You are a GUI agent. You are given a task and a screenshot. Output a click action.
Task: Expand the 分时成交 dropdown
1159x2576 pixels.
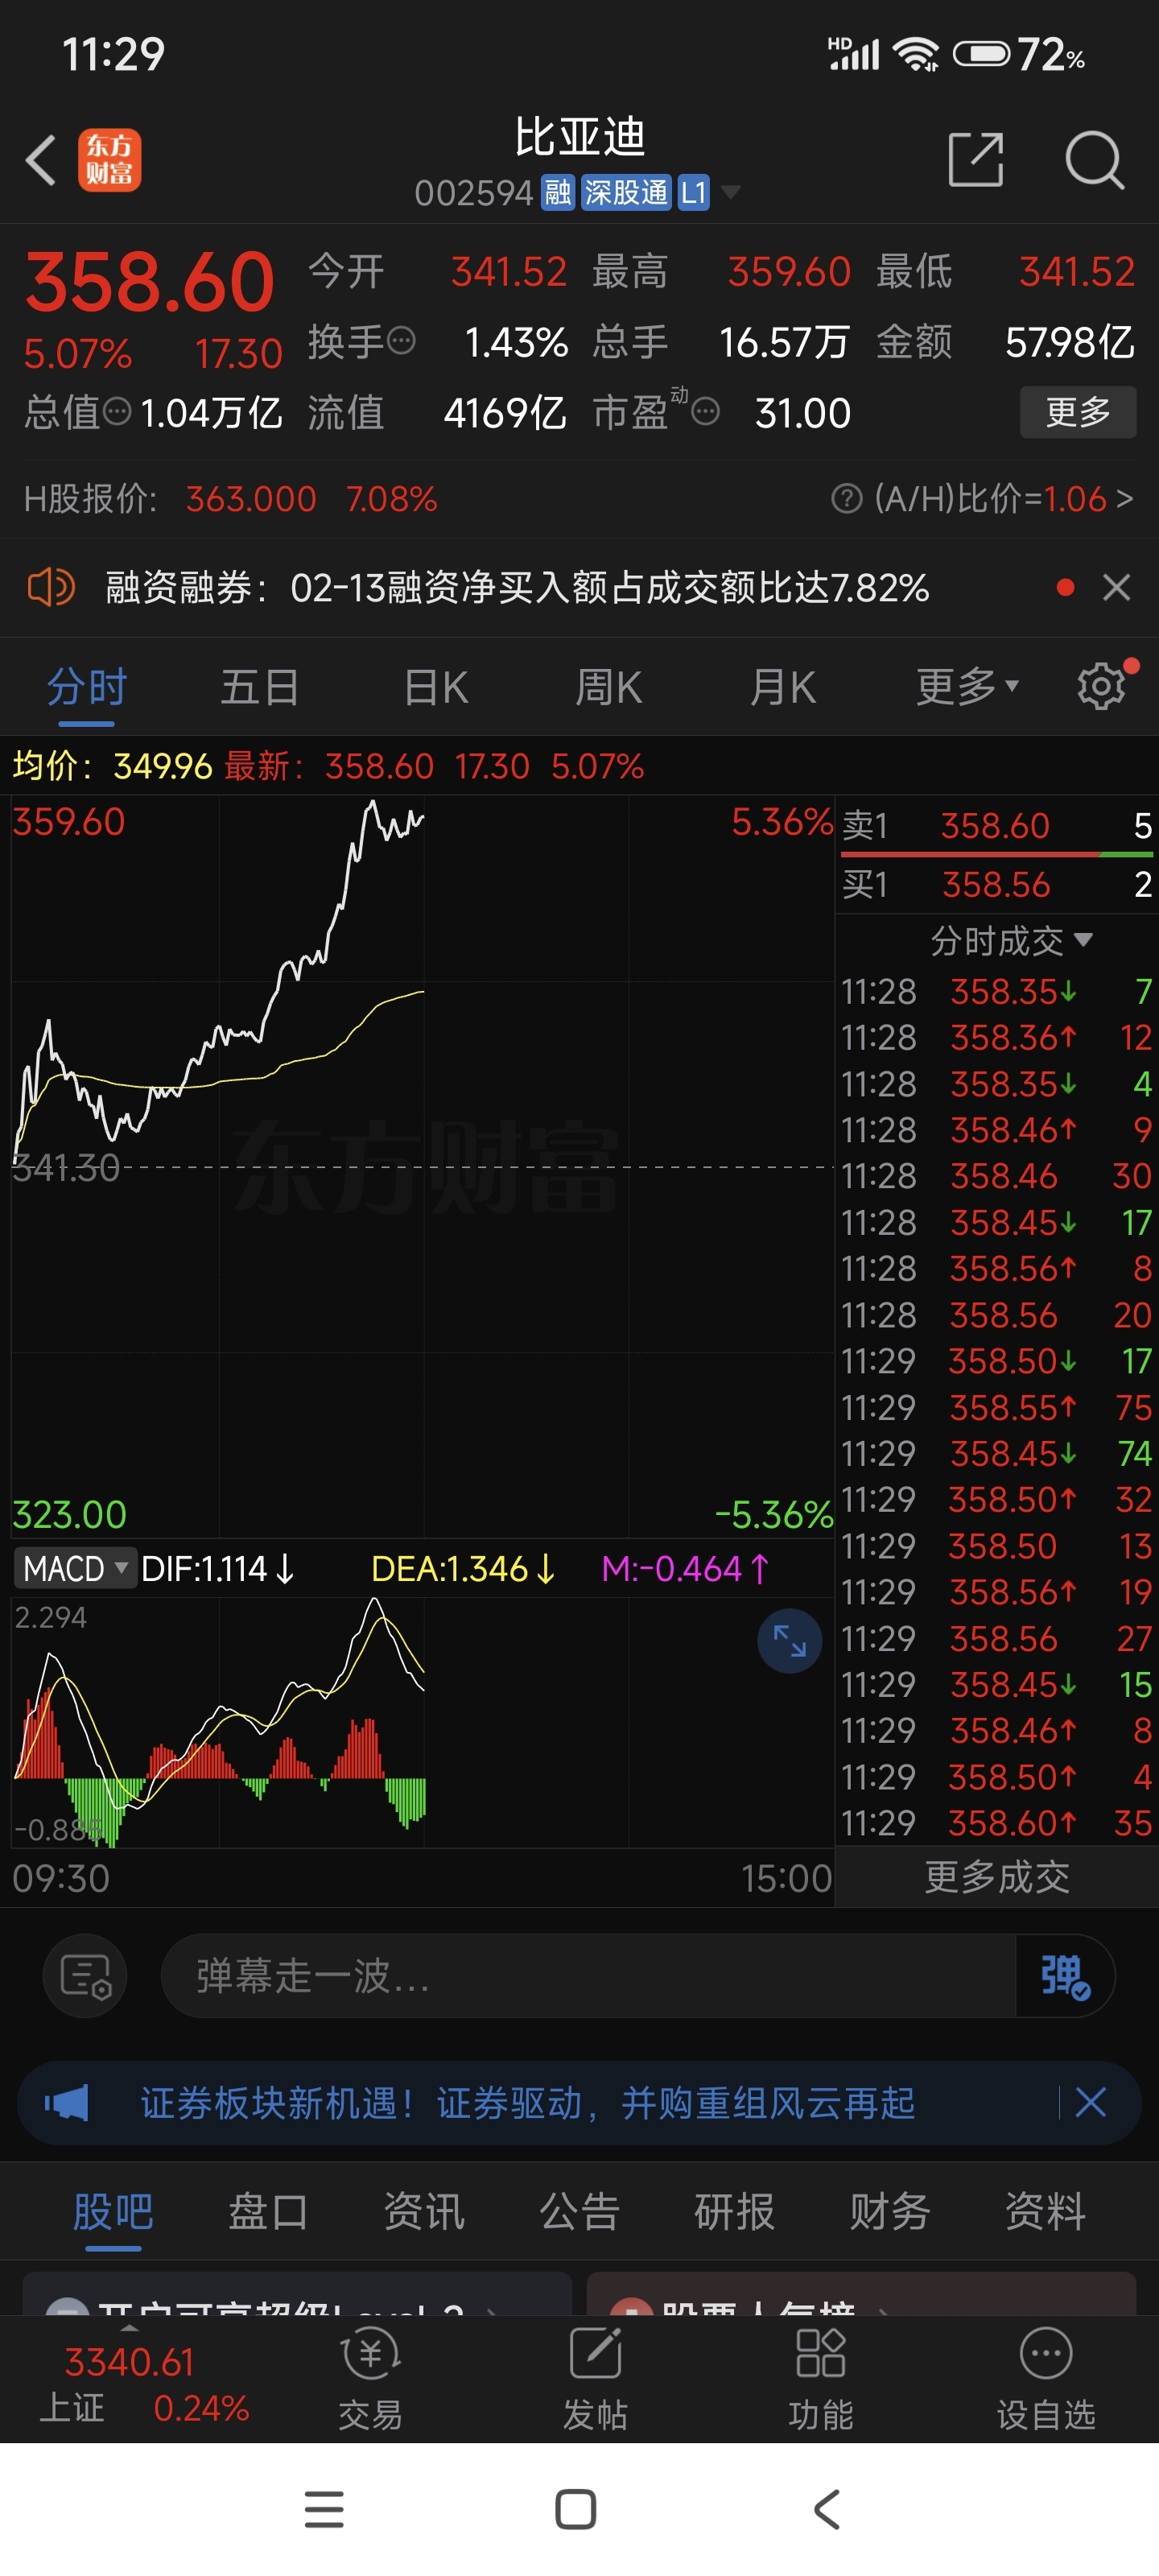point(1010,940)
